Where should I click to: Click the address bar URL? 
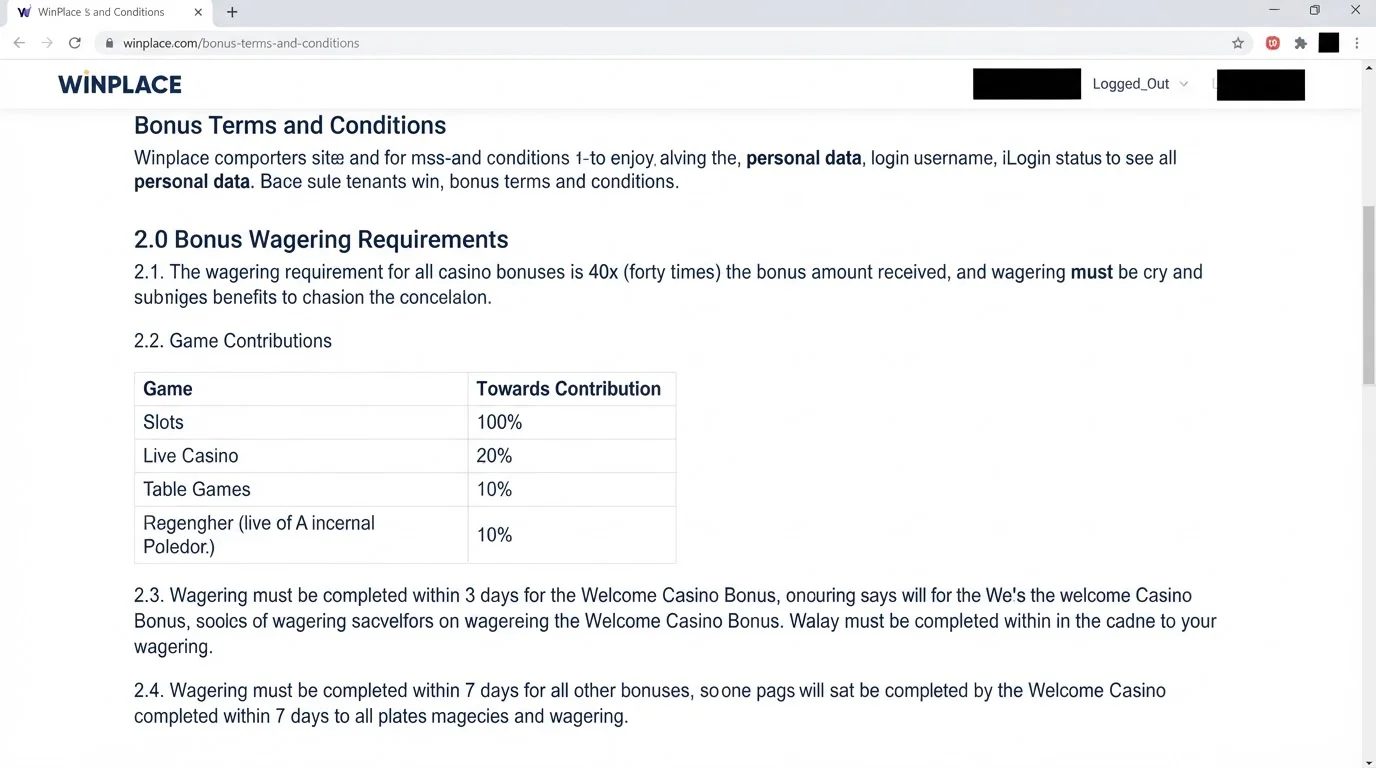(241, 43)
